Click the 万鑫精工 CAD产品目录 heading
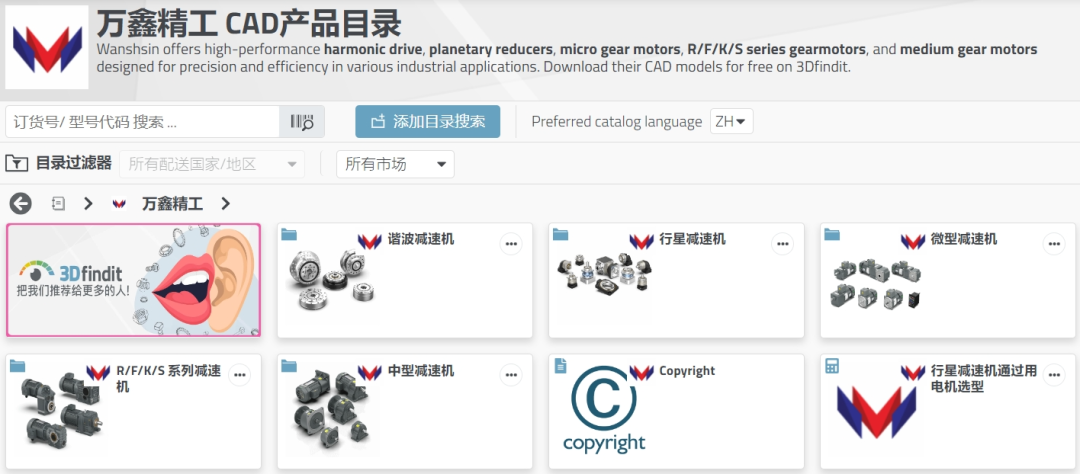Screen dimensions: 1080x474 click(x=249, y=23)
